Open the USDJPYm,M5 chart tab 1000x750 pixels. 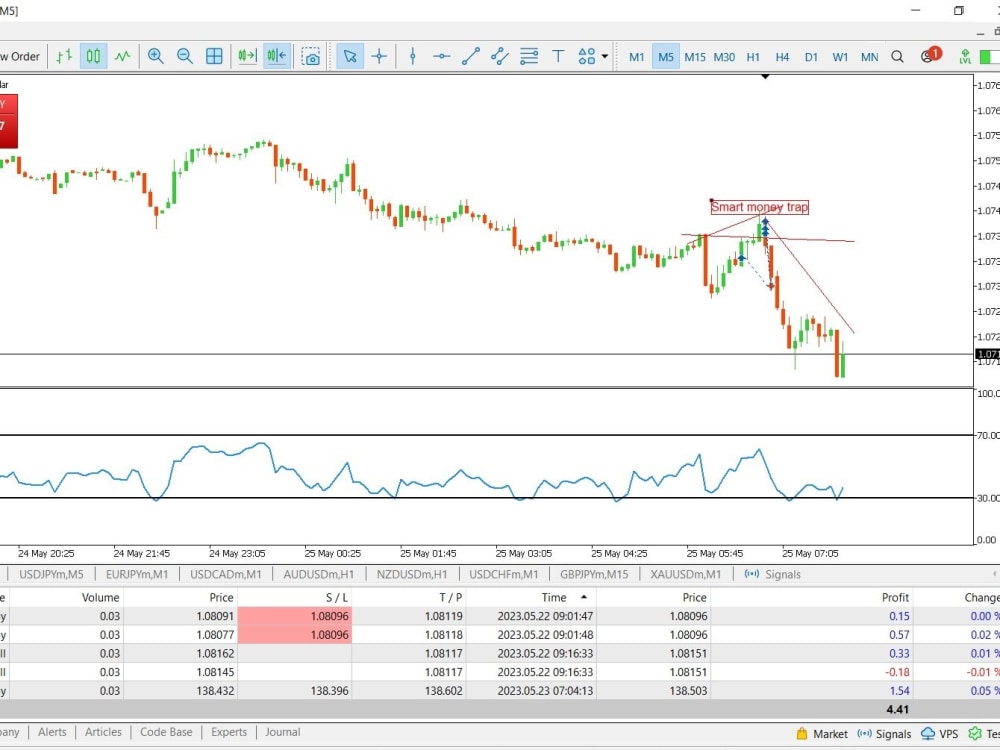[x=51, y=574]
